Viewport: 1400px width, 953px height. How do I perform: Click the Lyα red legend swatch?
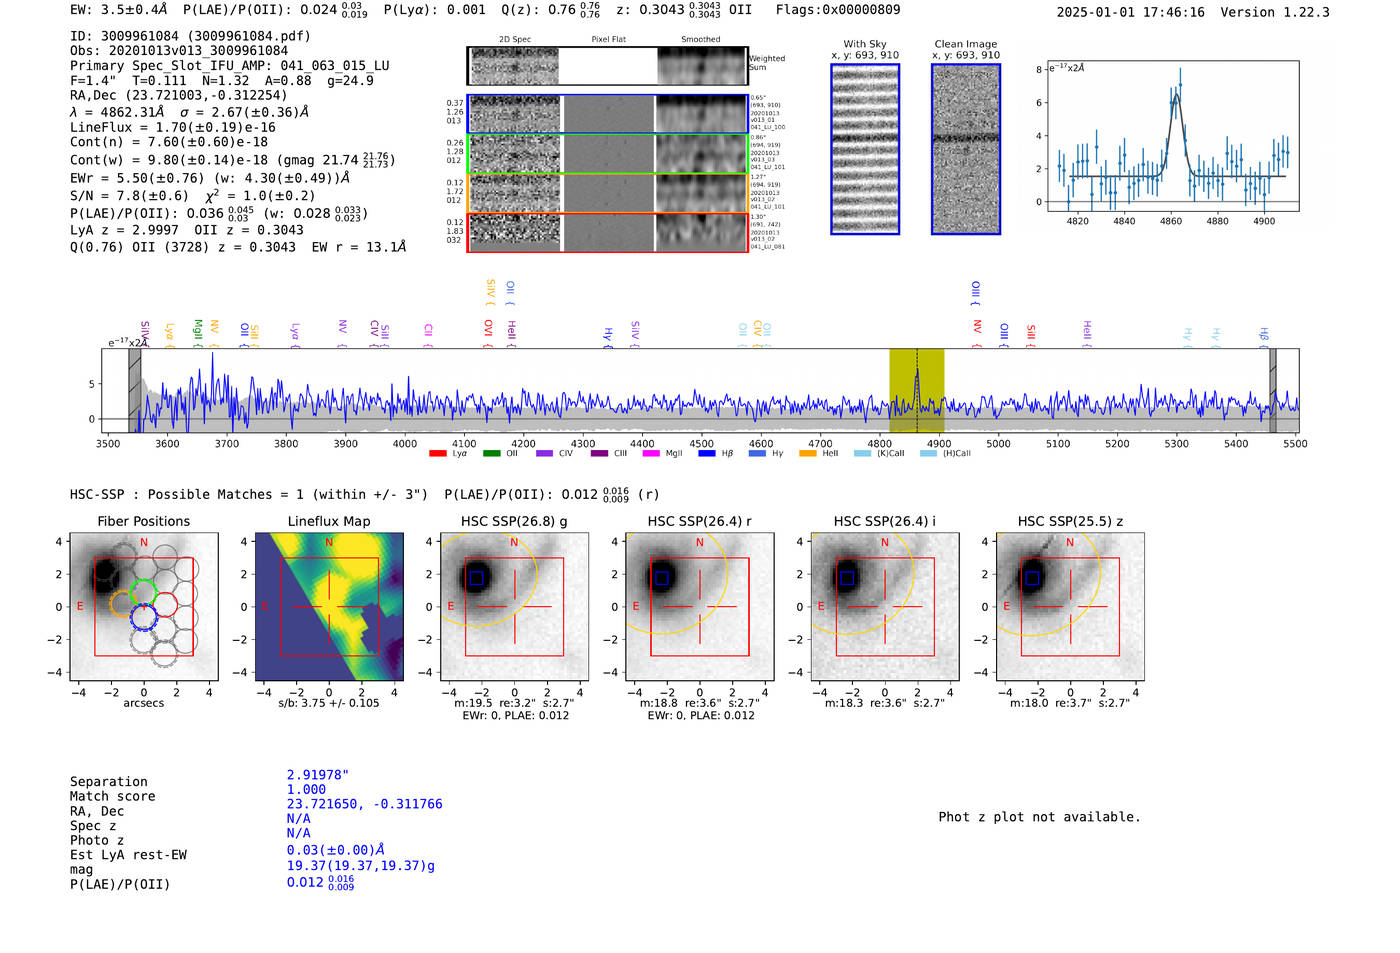pos(437,454)
